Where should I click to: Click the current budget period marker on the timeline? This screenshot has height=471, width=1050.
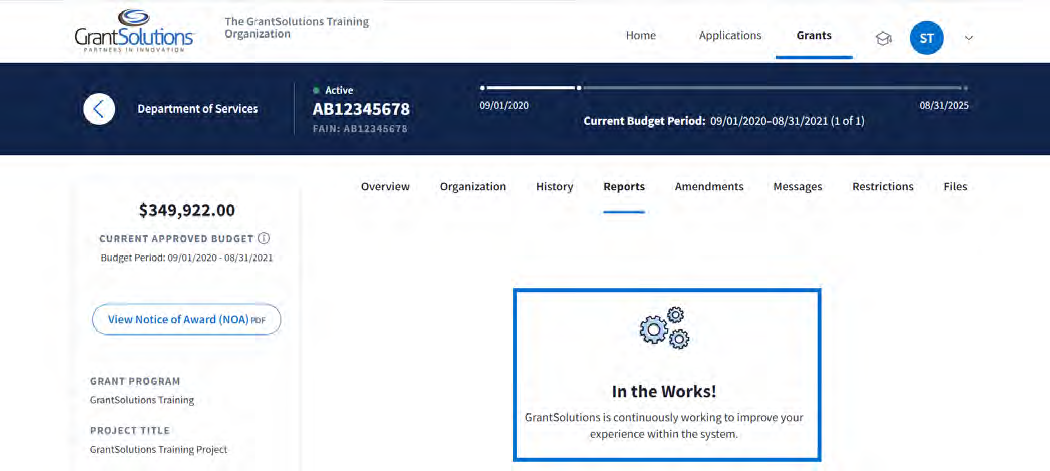click(579, 88)
